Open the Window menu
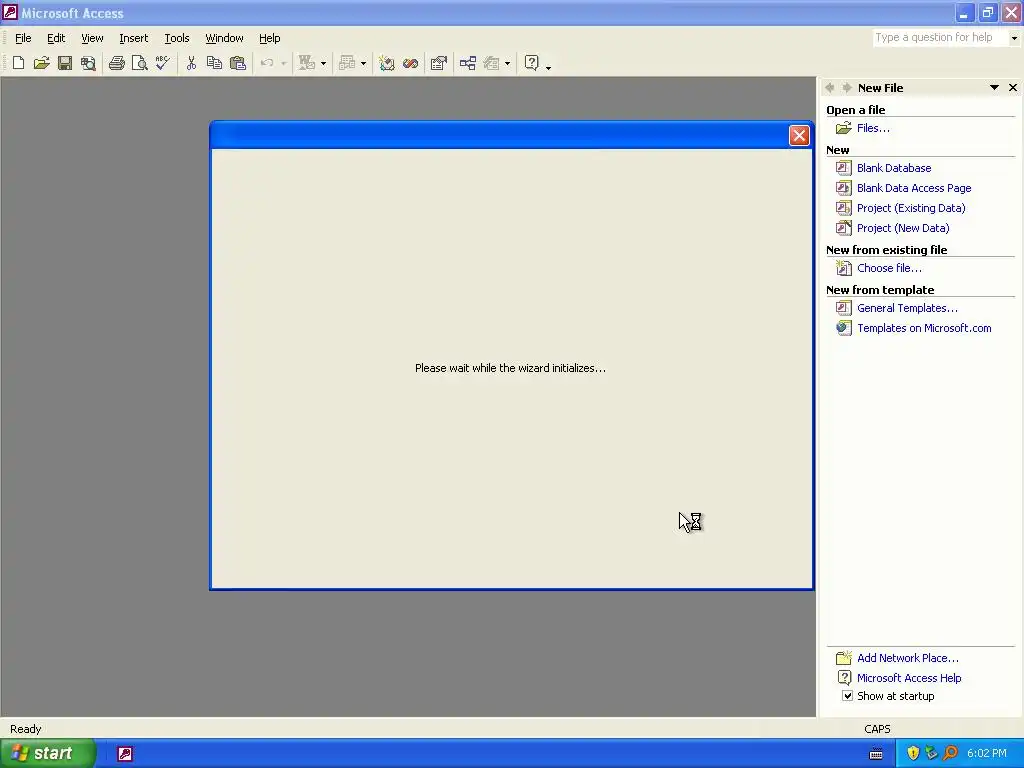The image size is (1024, 768). (x=224, y=38)
